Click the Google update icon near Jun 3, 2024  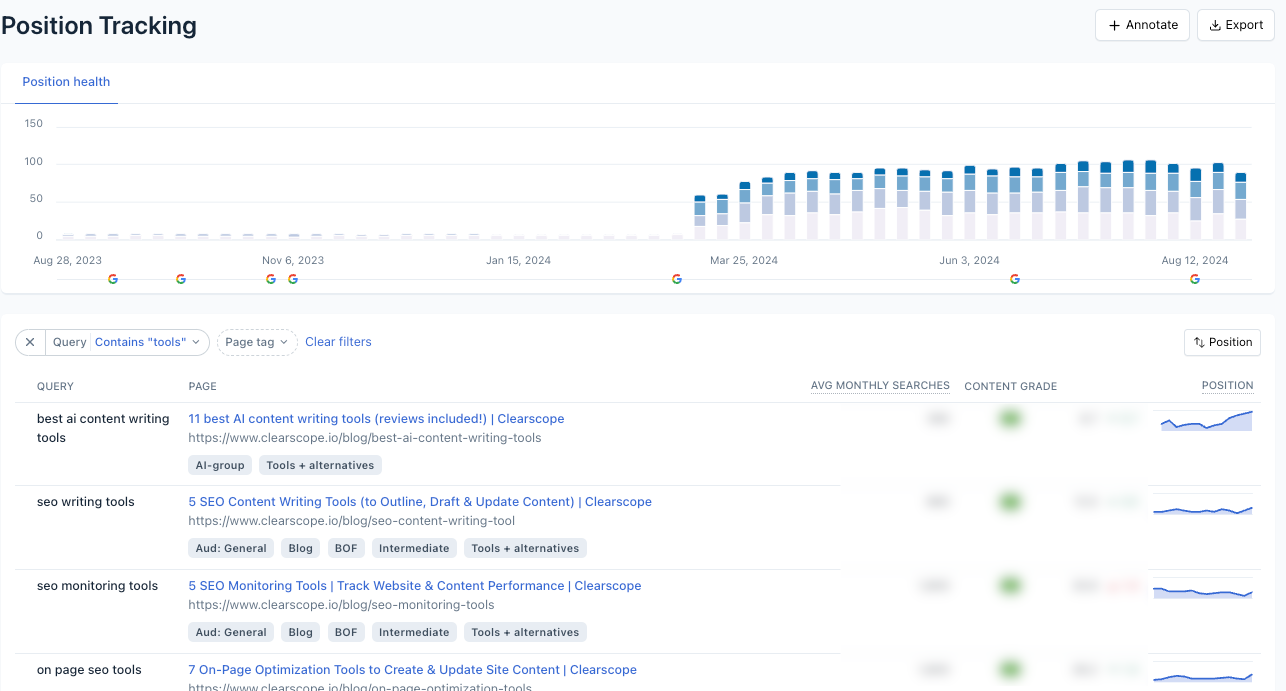pyautogui.click(x=1015, y=279)
